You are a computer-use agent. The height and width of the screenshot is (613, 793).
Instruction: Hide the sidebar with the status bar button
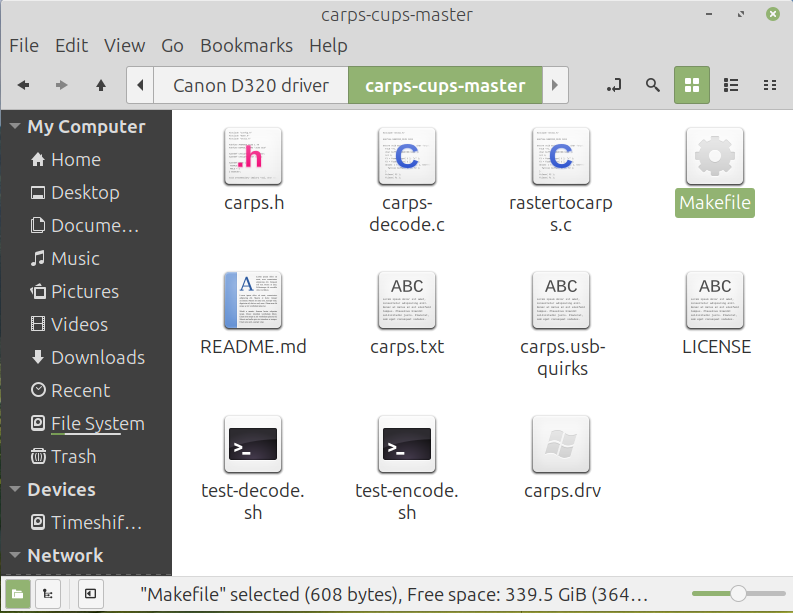click(x=91, y=594)
